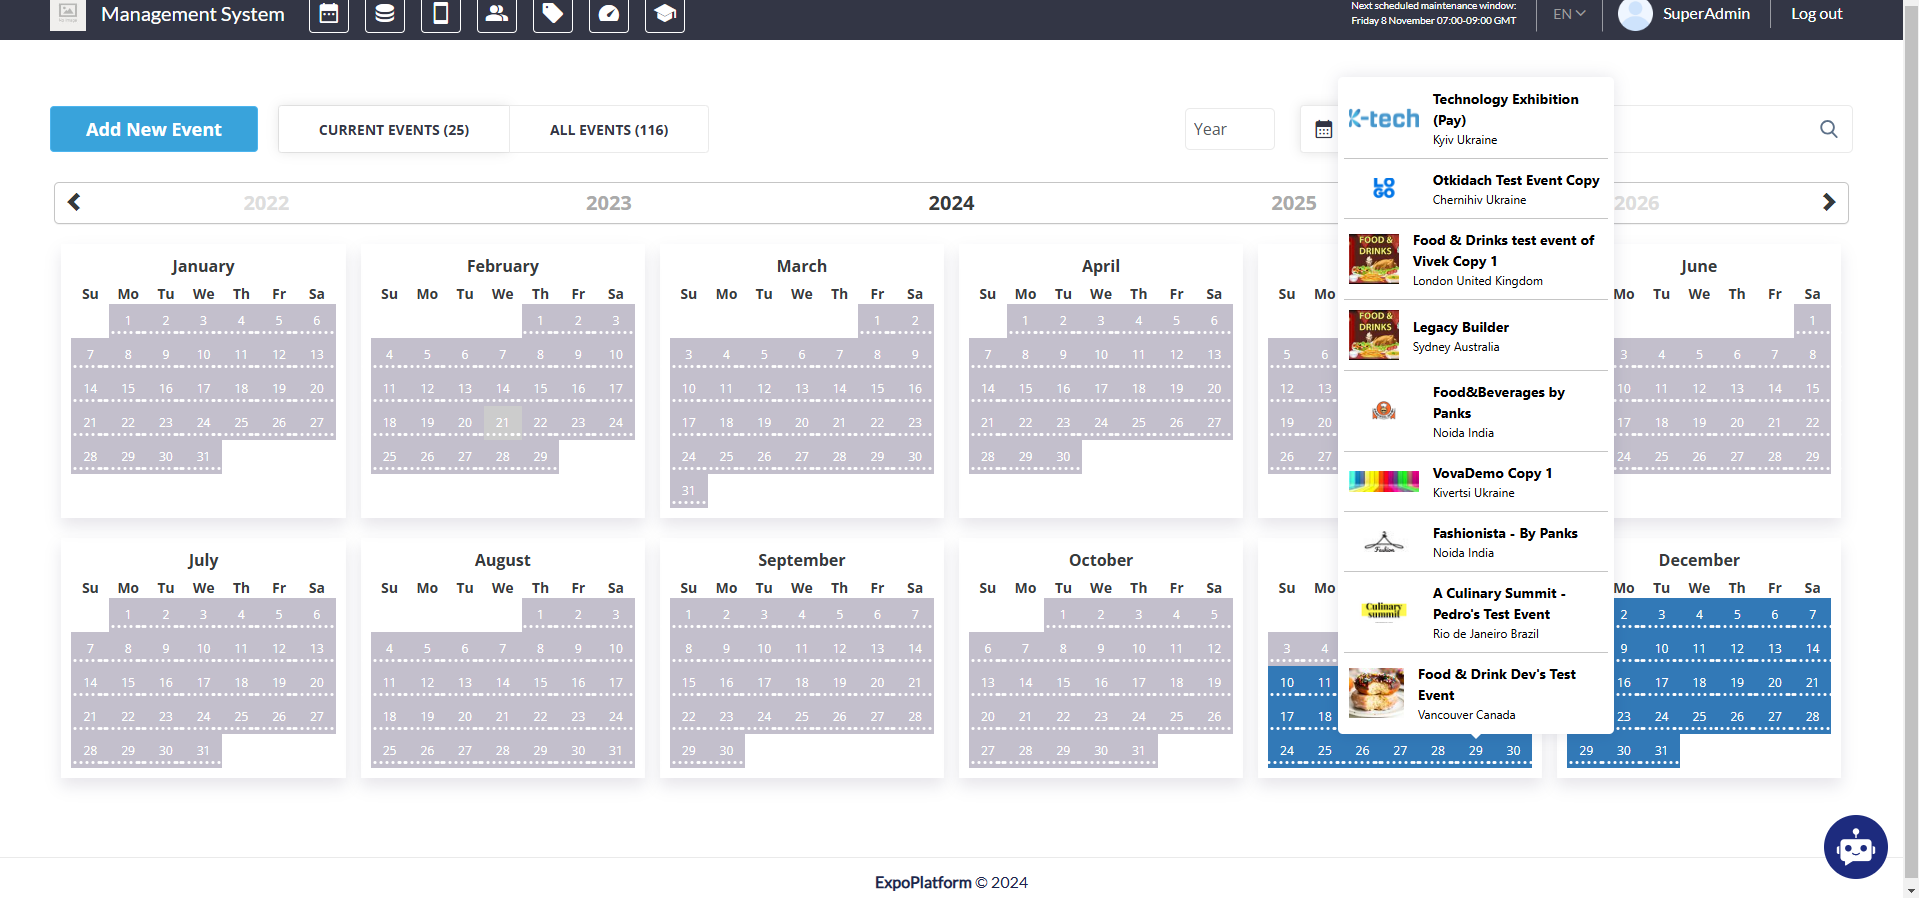Click the users group icon in header
The height and width of the screenshot is (898, 1919).
[x=496, y=14]
